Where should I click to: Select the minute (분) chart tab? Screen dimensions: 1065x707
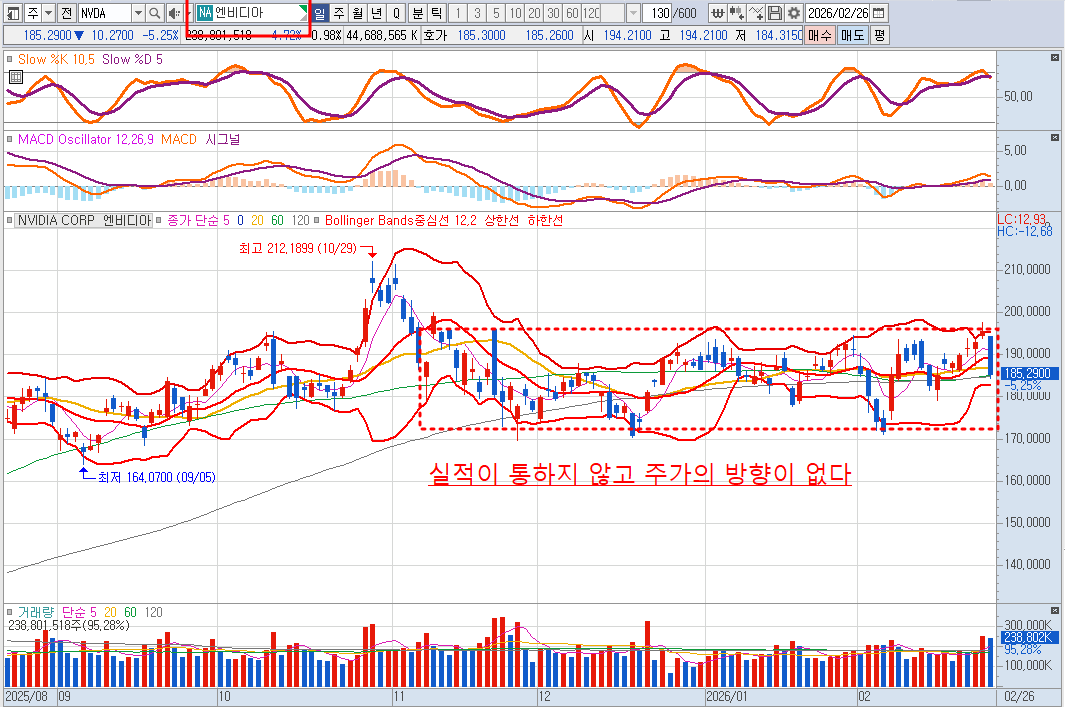point(418,13)
